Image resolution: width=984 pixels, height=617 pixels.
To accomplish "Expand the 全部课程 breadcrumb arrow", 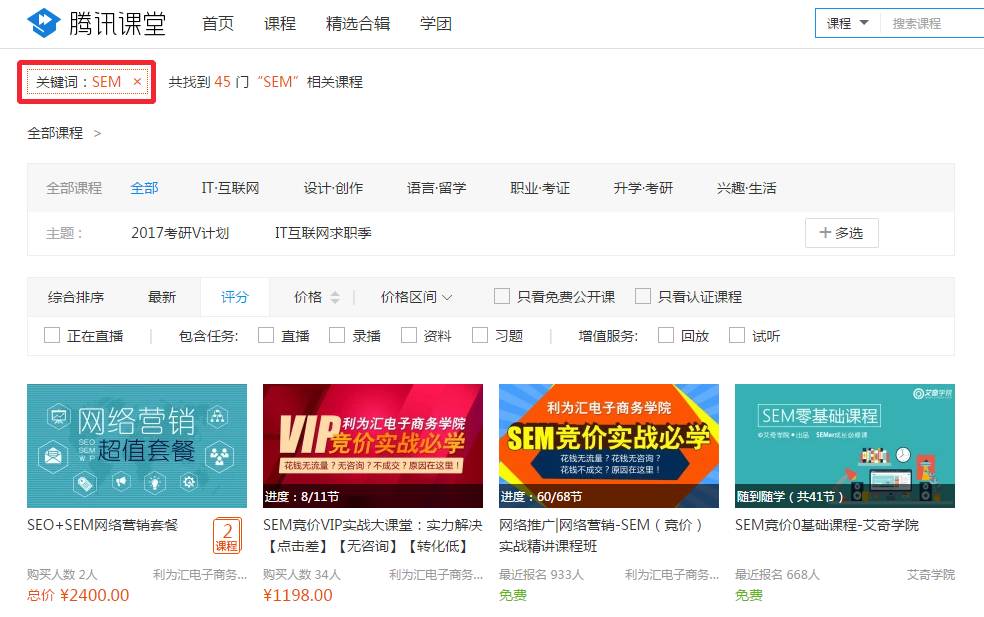I will [x=97, y=133].
